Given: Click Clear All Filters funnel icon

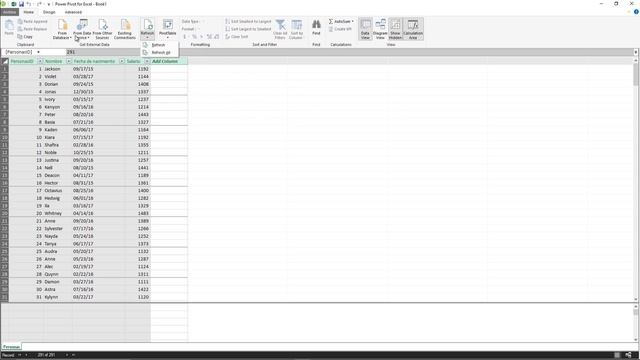Looking at the screenshot, I should [x=280, y=29].
